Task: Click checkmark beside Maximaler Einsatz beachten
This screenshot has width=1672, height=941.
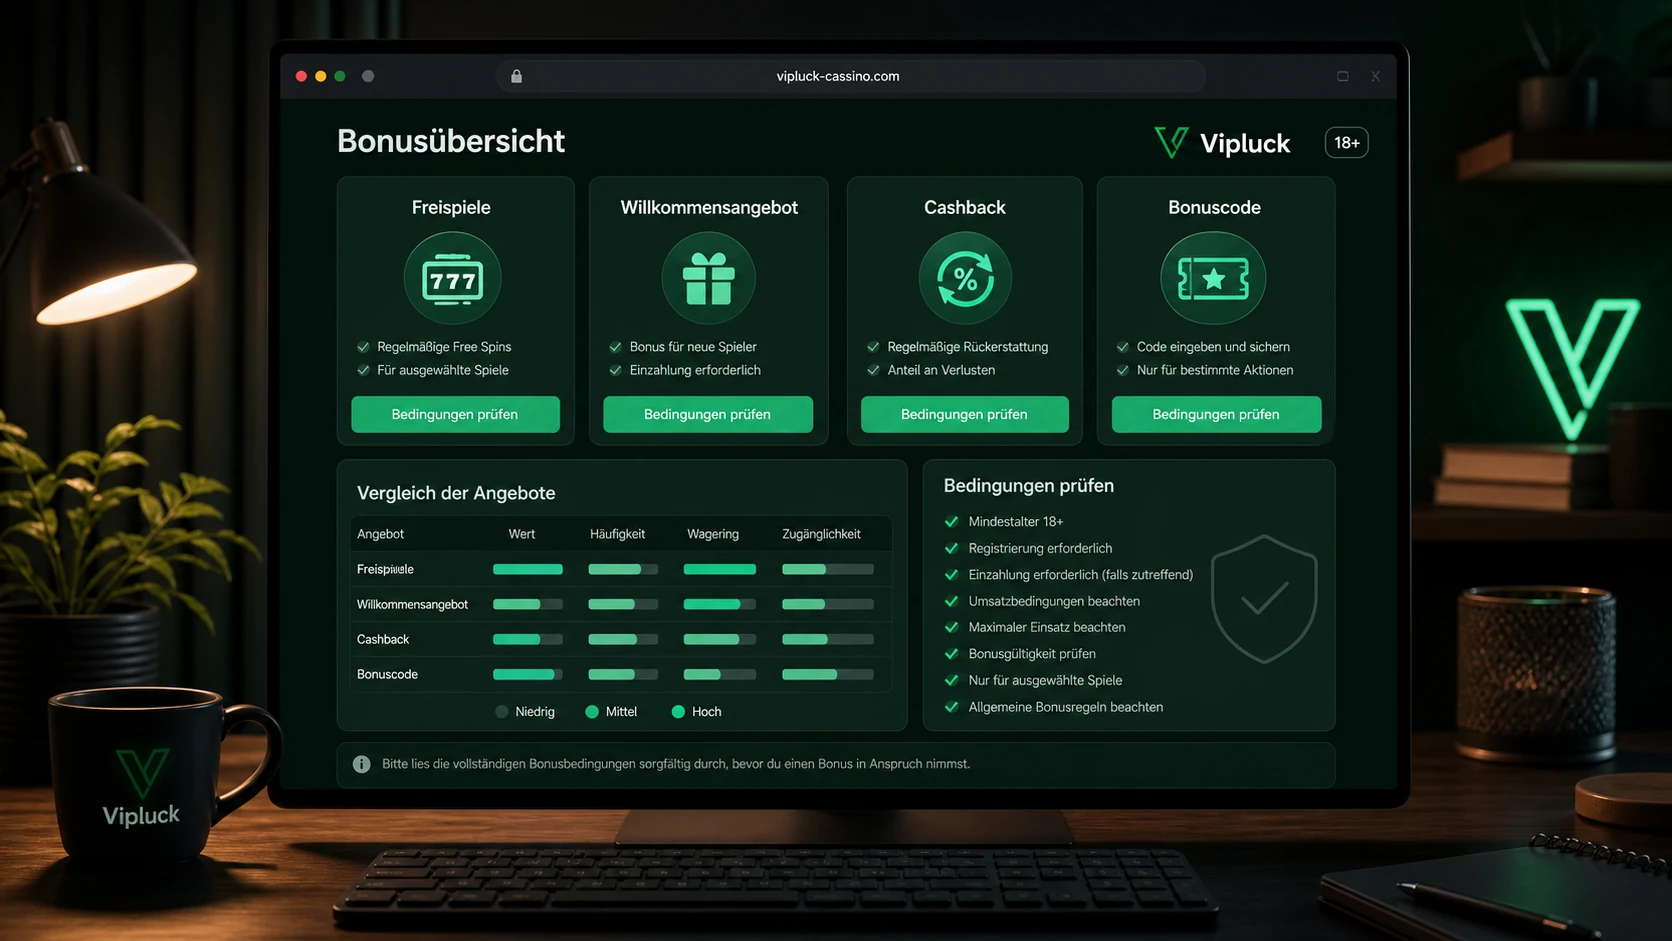Action: point(951,627)
